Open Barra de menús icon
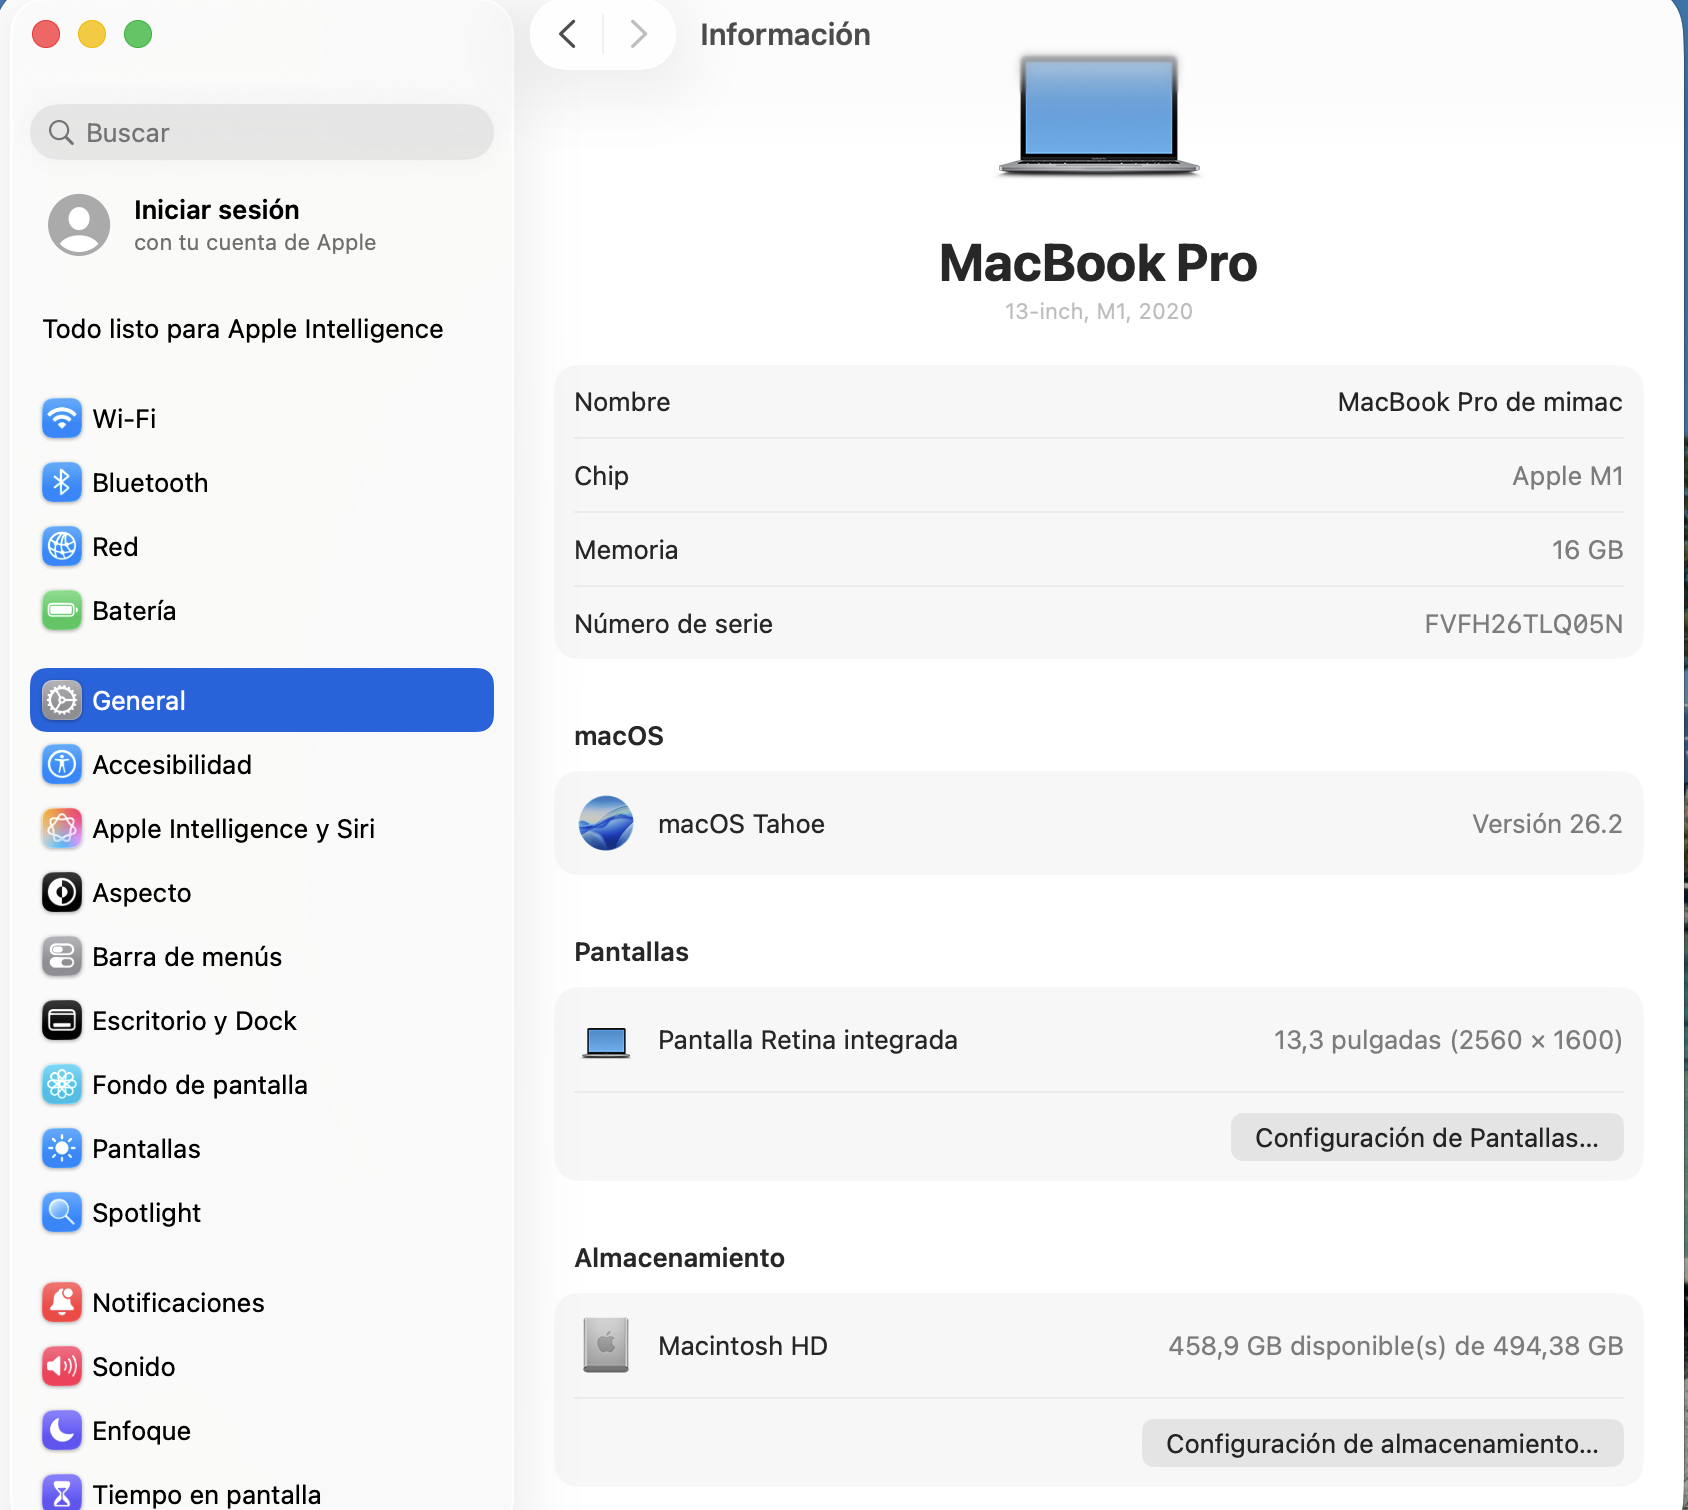Screen dimensions: 1688x1510 click(62, 956)
